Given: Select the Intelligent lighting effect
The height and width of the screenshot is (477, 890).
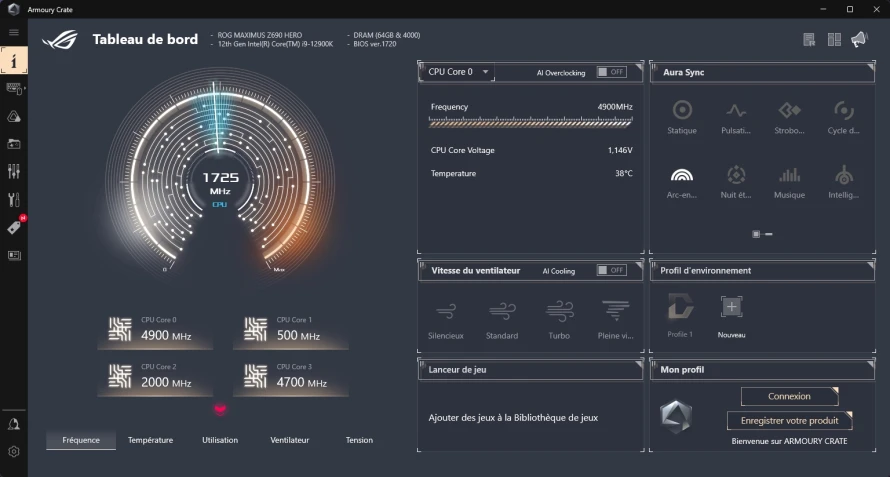Looking at the screenshot, I should click(x=843, y=182).
